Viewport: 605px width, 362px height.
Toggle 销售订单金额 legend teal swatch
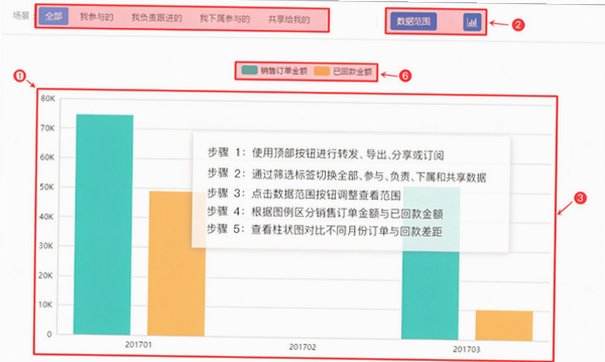click(x=249, y=70)
